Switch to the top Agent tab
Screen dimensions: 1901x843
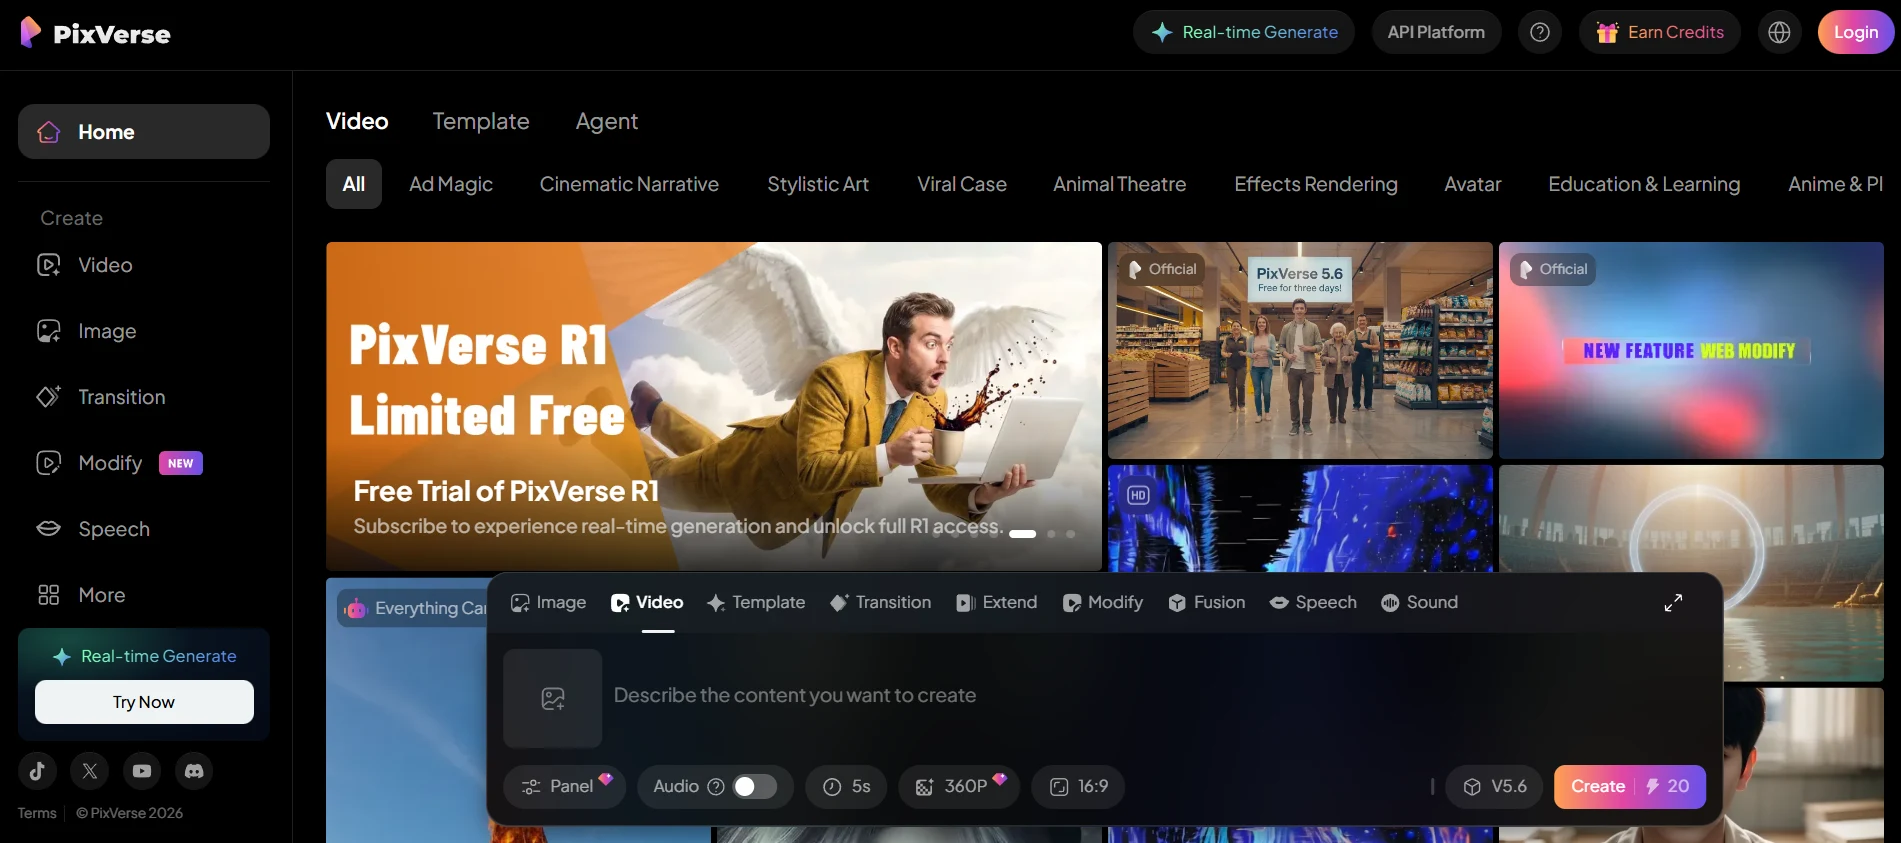[607, 121]
